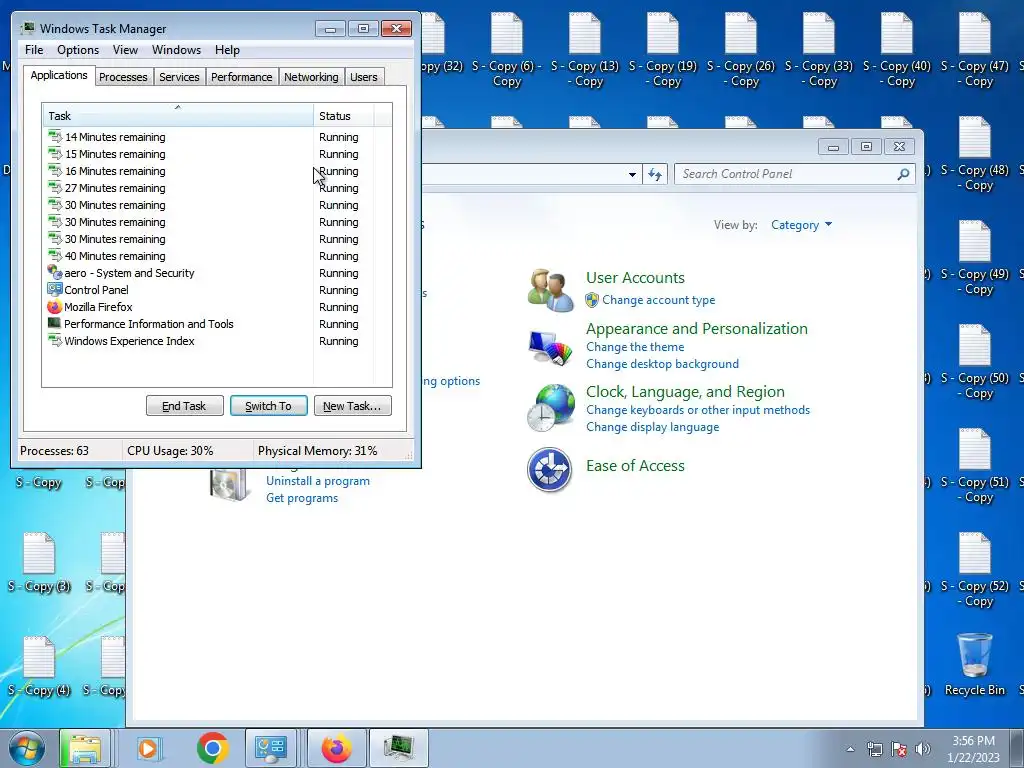Expand the address bar history dropdown arrow
Viewport: 1024px width, 768px height.
coord(632,174)
